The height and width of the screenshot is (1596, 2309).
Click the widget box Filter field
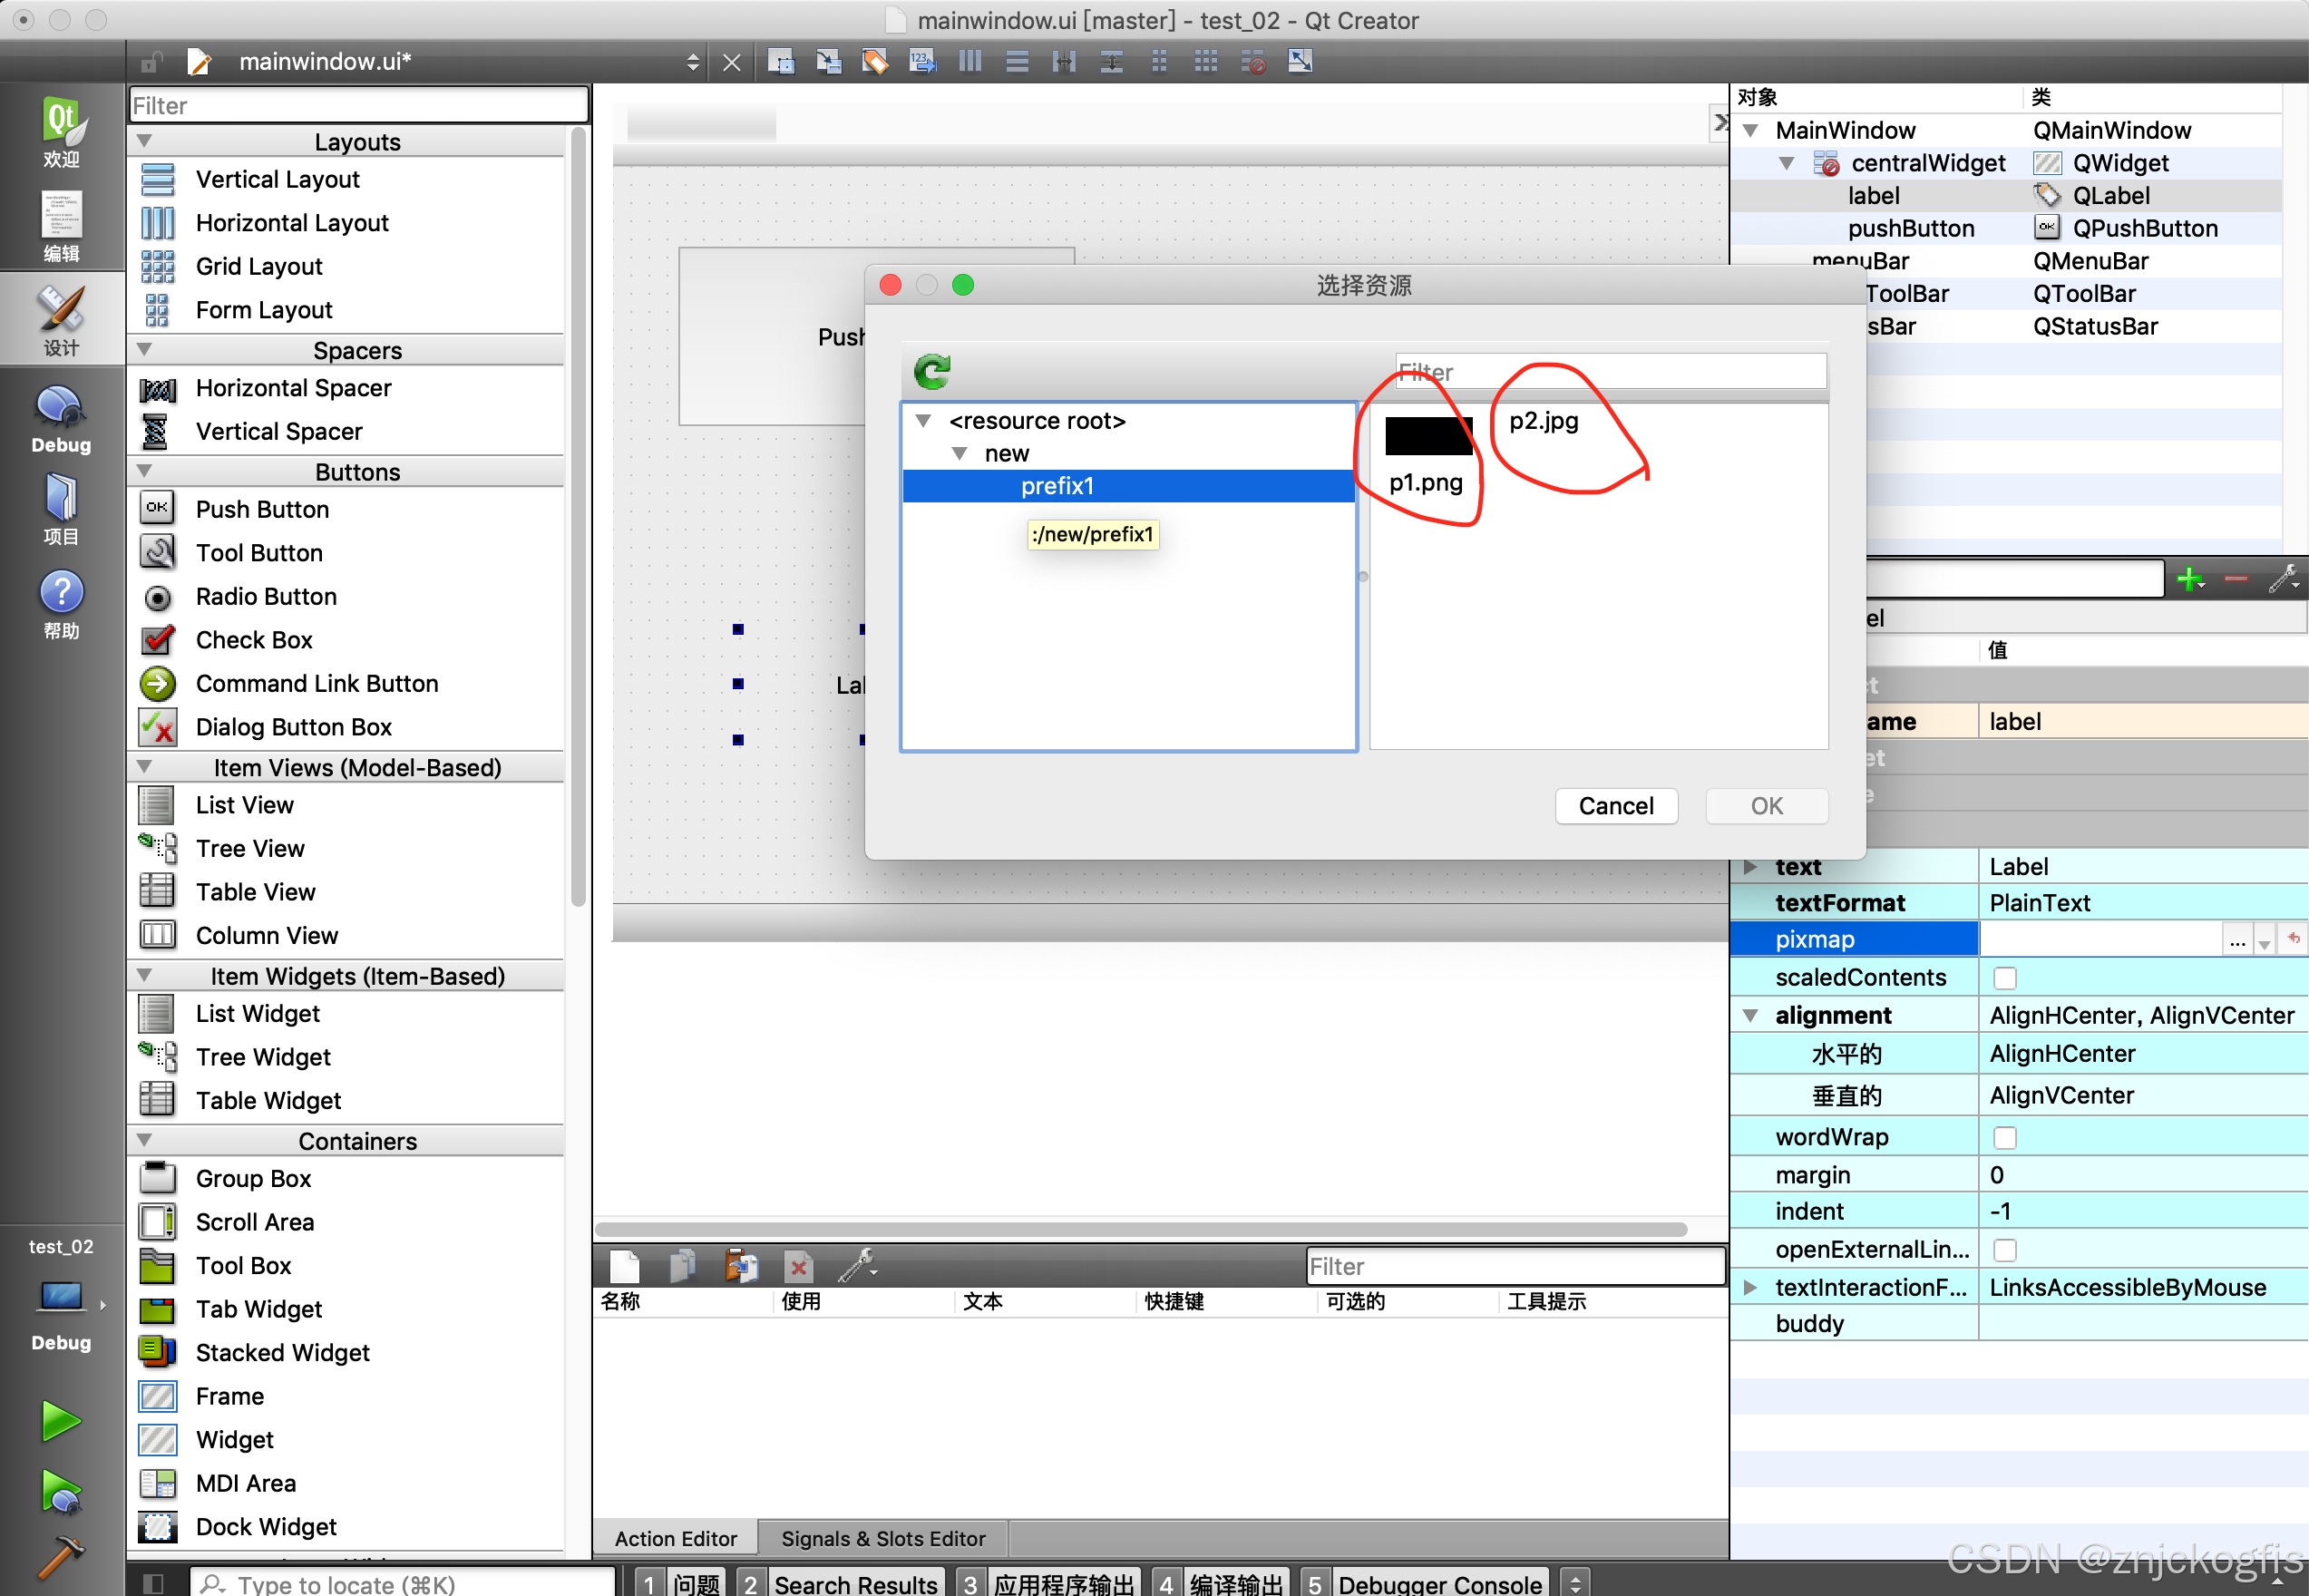coord(358,106)
